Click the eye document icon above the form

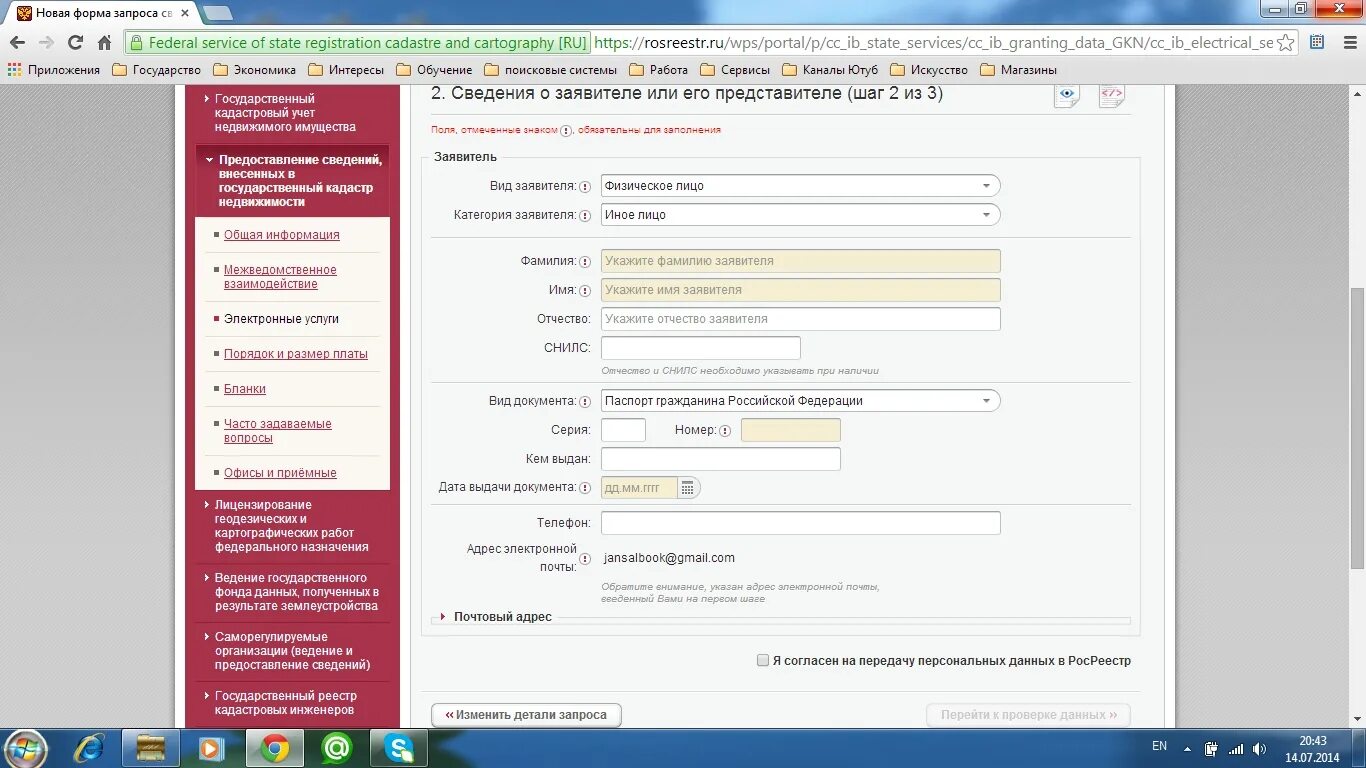(1067, 96)
